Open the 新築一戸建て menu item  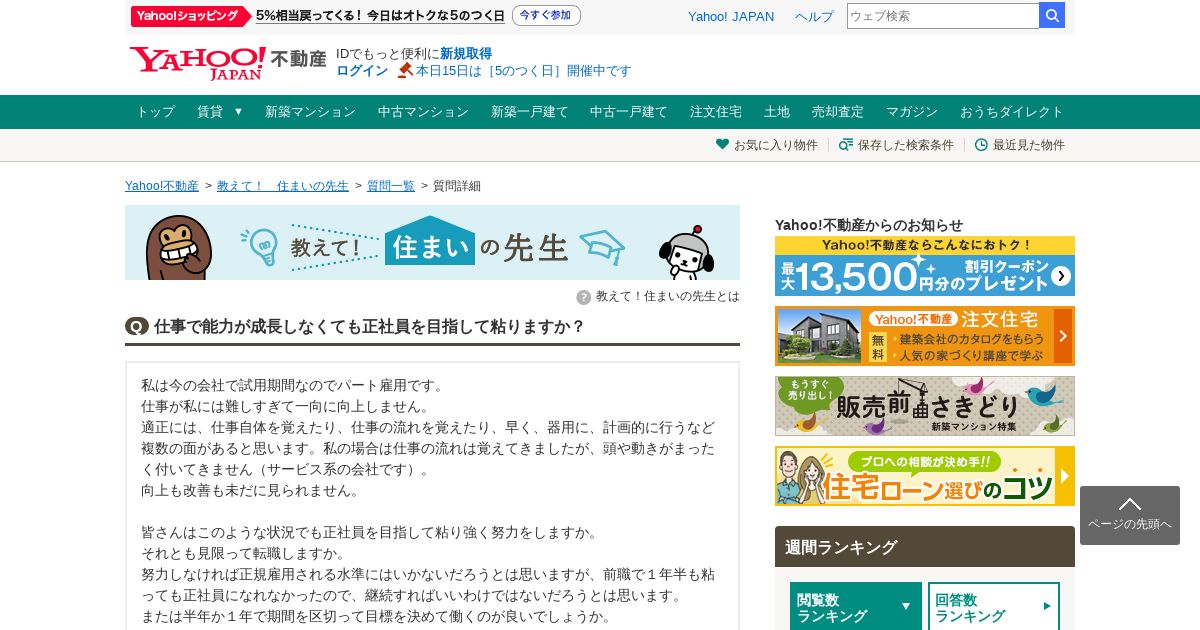click(529, 112)
